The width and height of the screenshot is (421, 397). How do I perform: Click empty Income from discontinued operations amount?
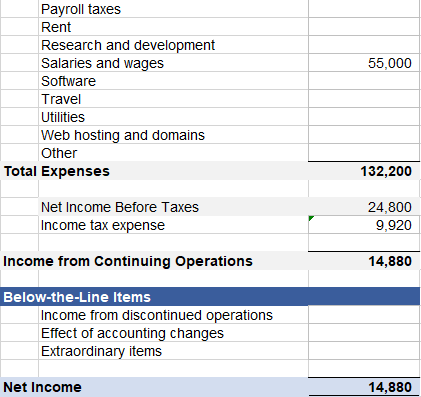coord(364,315)
